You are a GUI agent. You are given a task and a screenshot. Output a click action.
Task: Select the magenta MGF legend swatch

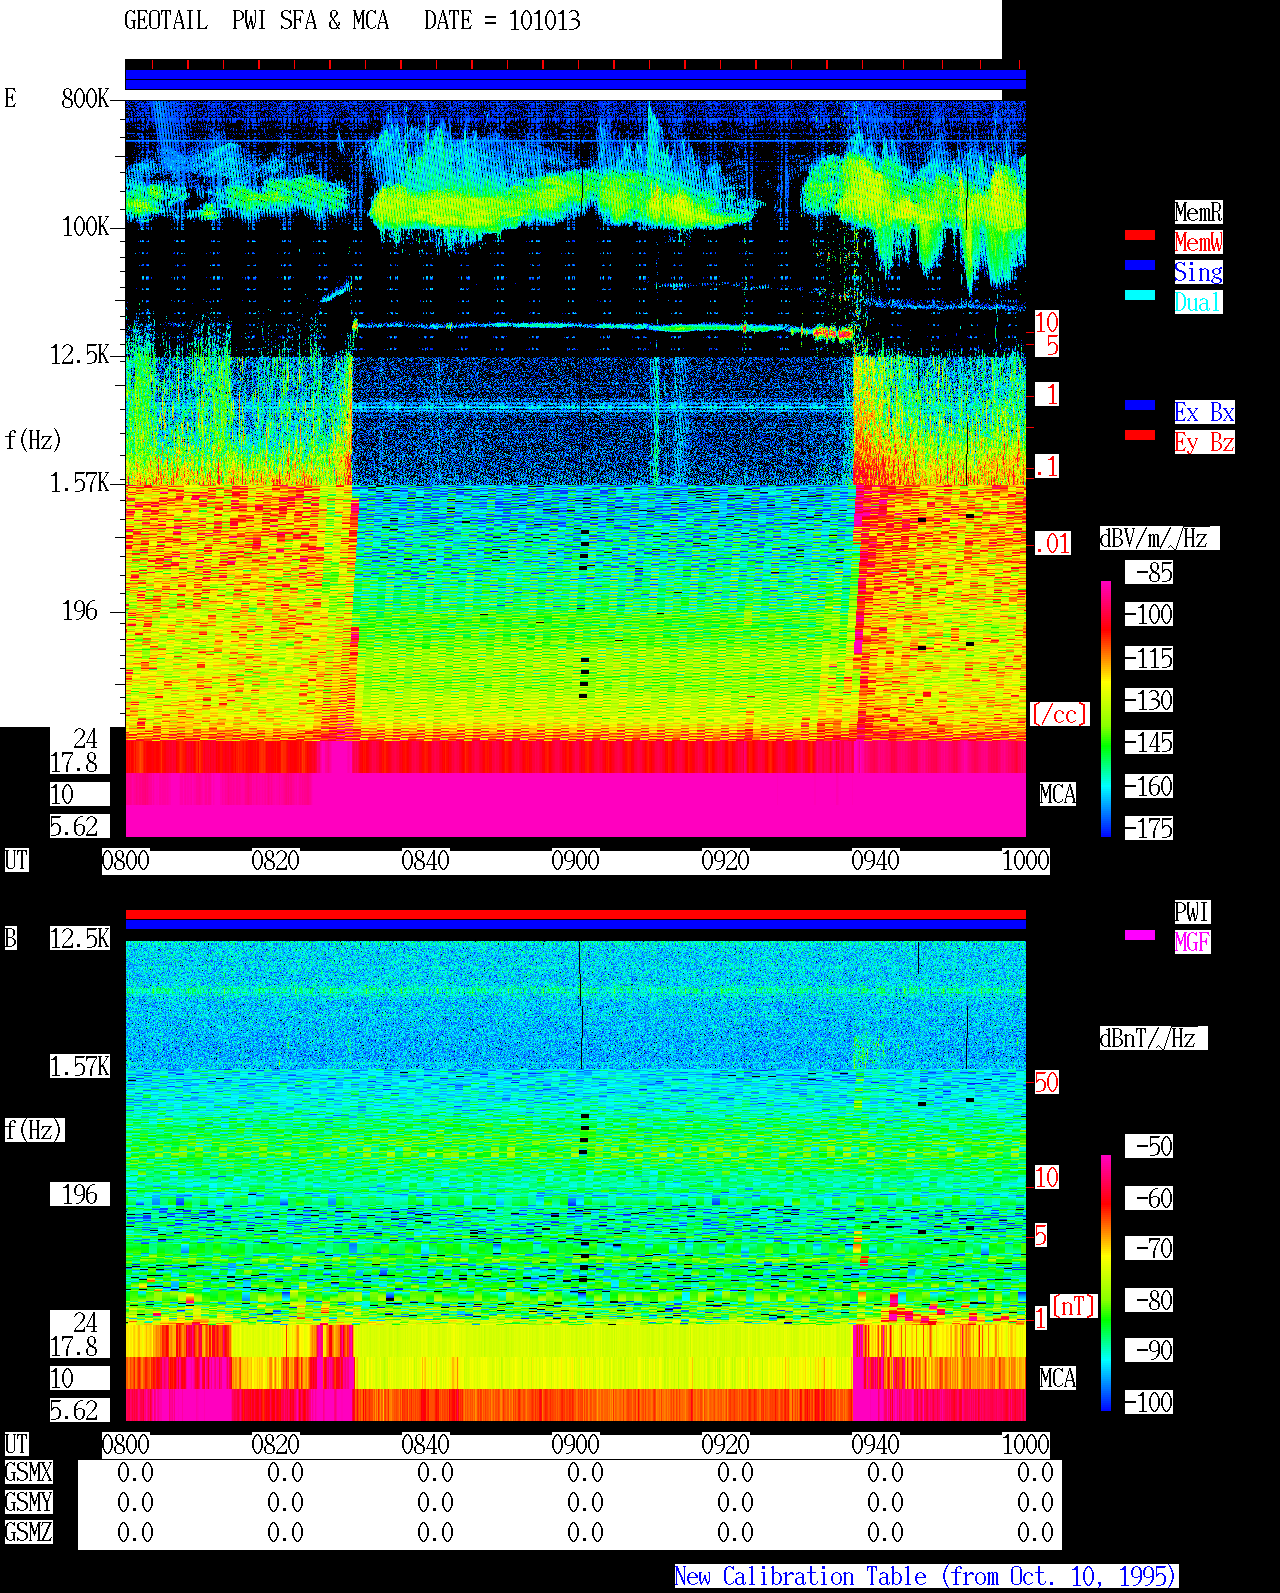click(x=1140, y=935)
